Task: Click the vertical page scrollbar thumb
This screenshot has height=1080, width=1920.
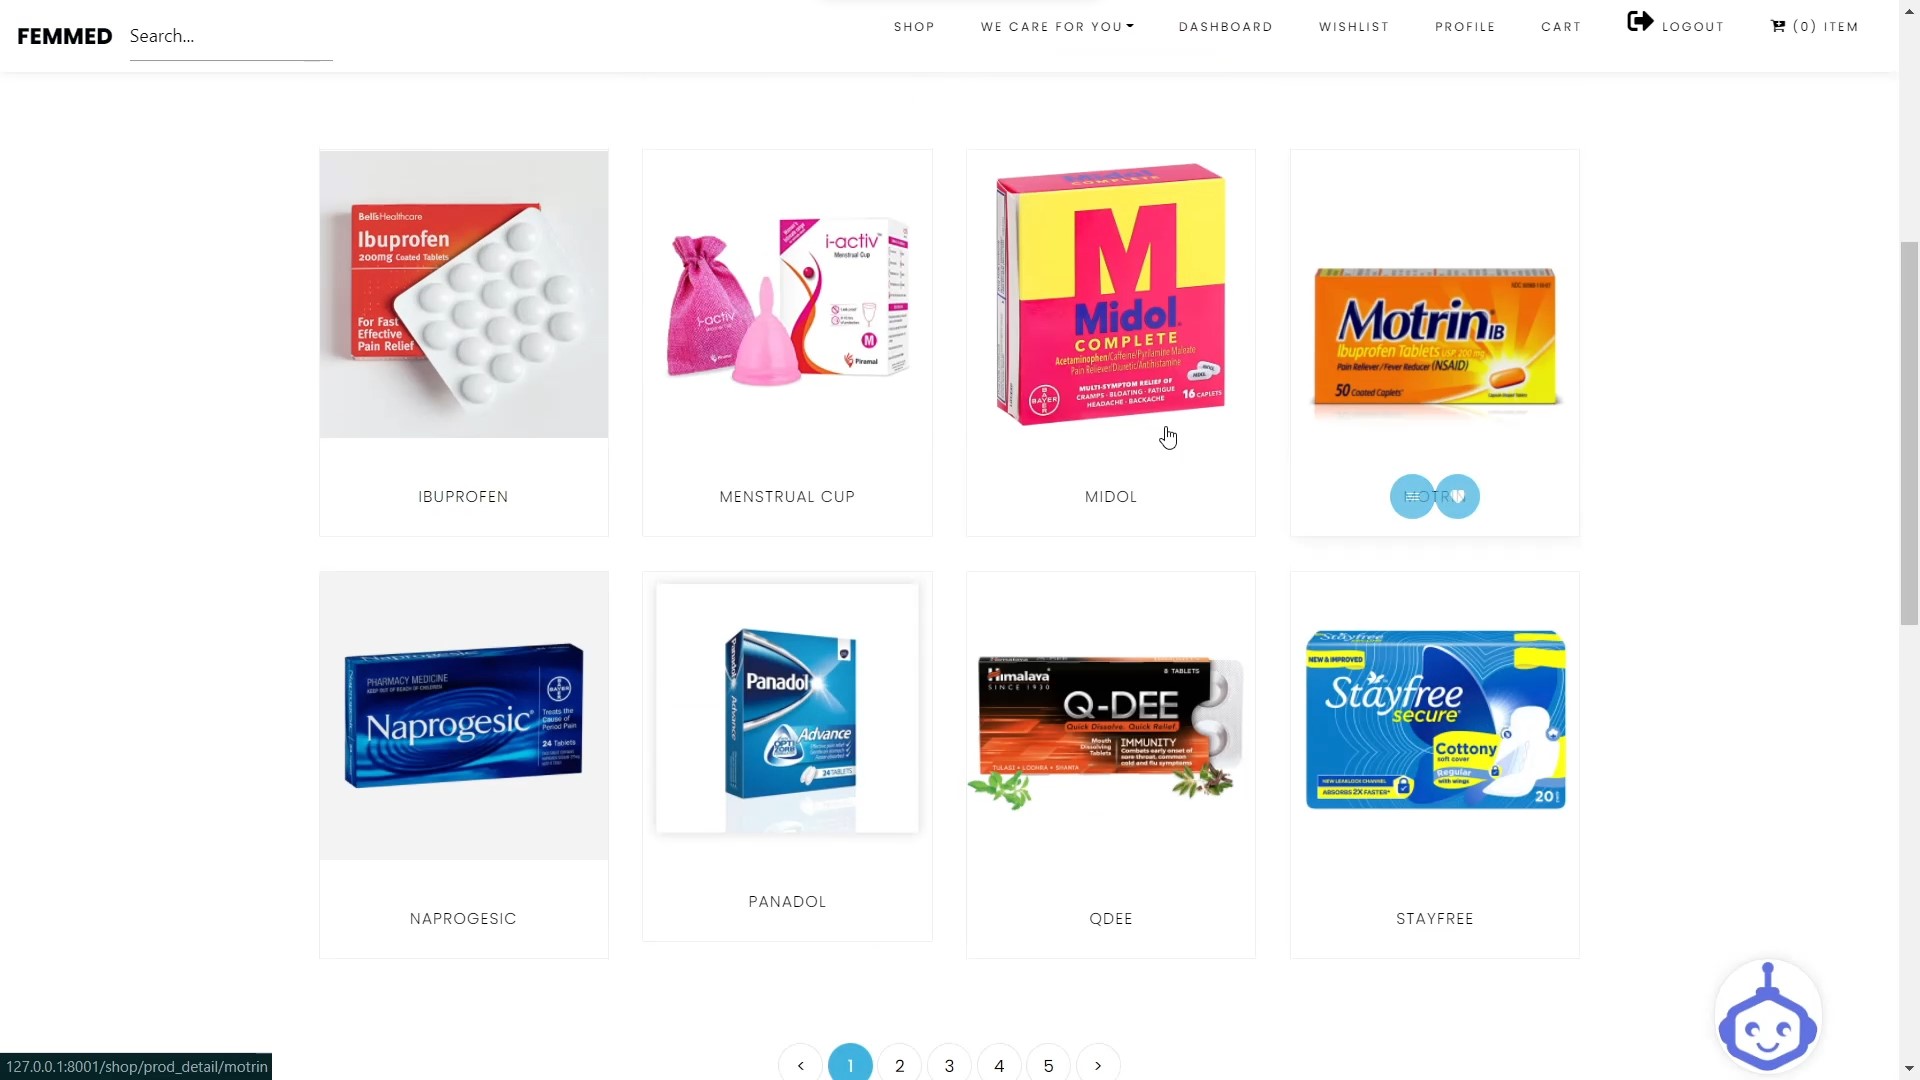Action: [1909, 433]
